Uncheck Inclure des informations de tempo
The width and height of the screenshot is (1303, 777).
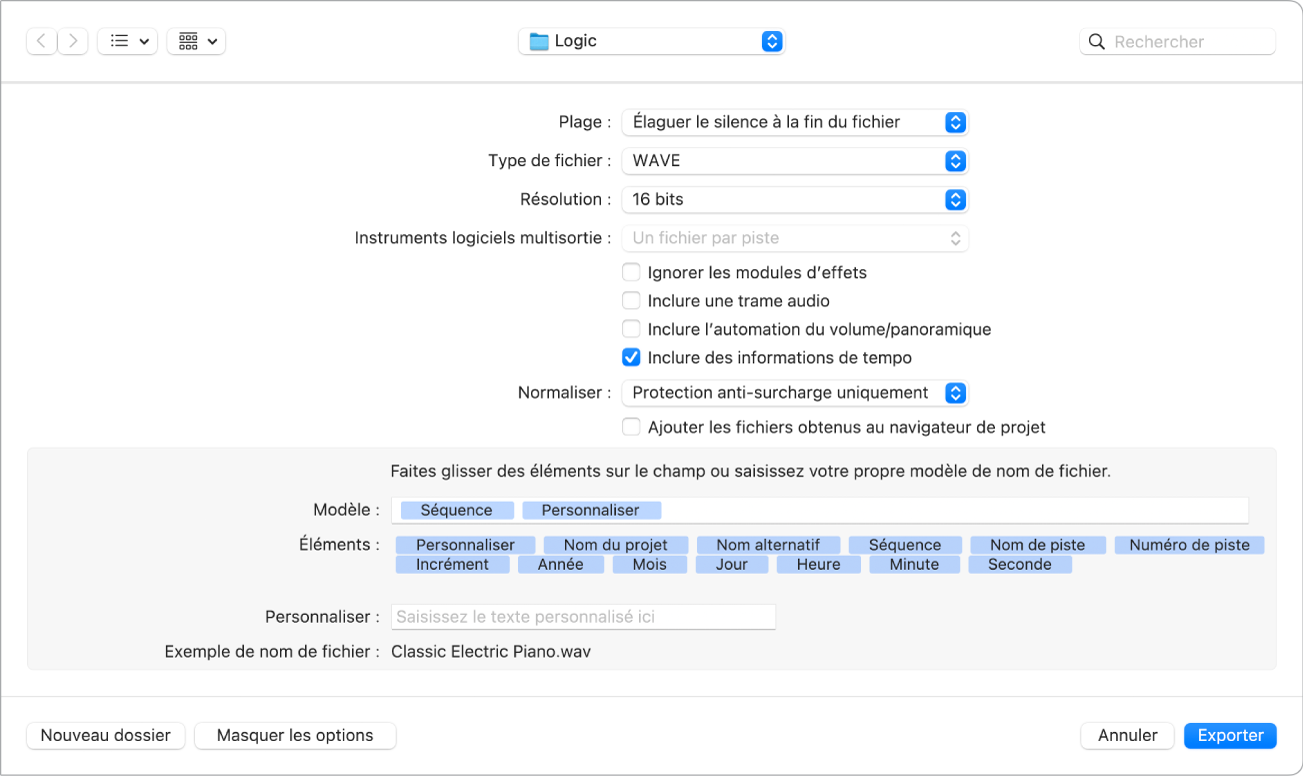tap(631, 357)
